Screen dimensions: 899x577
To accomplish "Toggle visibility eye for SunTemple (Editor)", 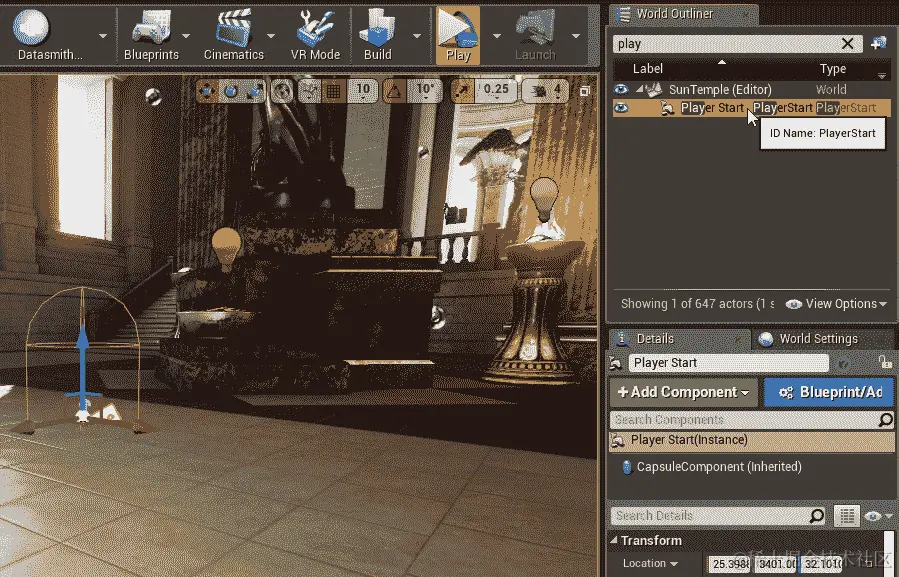I will click(x=621, y=89).
